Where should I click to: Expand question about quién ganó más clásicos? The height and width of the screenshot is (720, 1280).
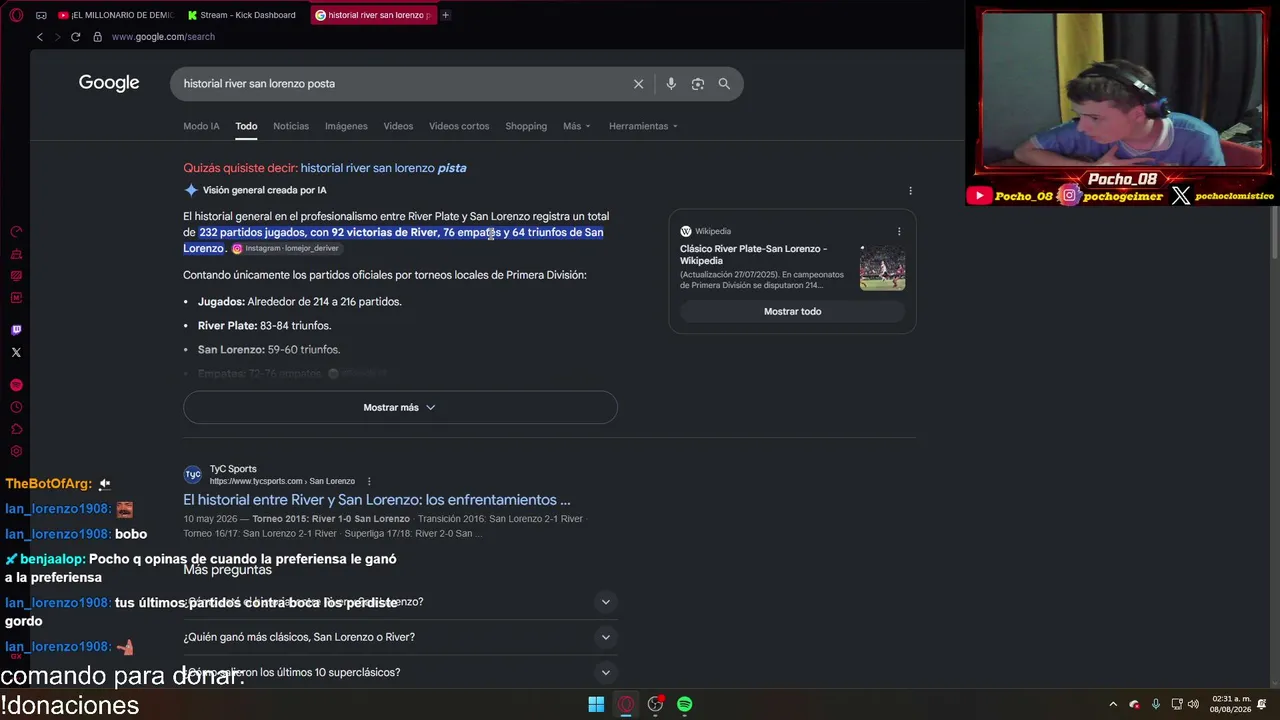(x=398, y=637)
